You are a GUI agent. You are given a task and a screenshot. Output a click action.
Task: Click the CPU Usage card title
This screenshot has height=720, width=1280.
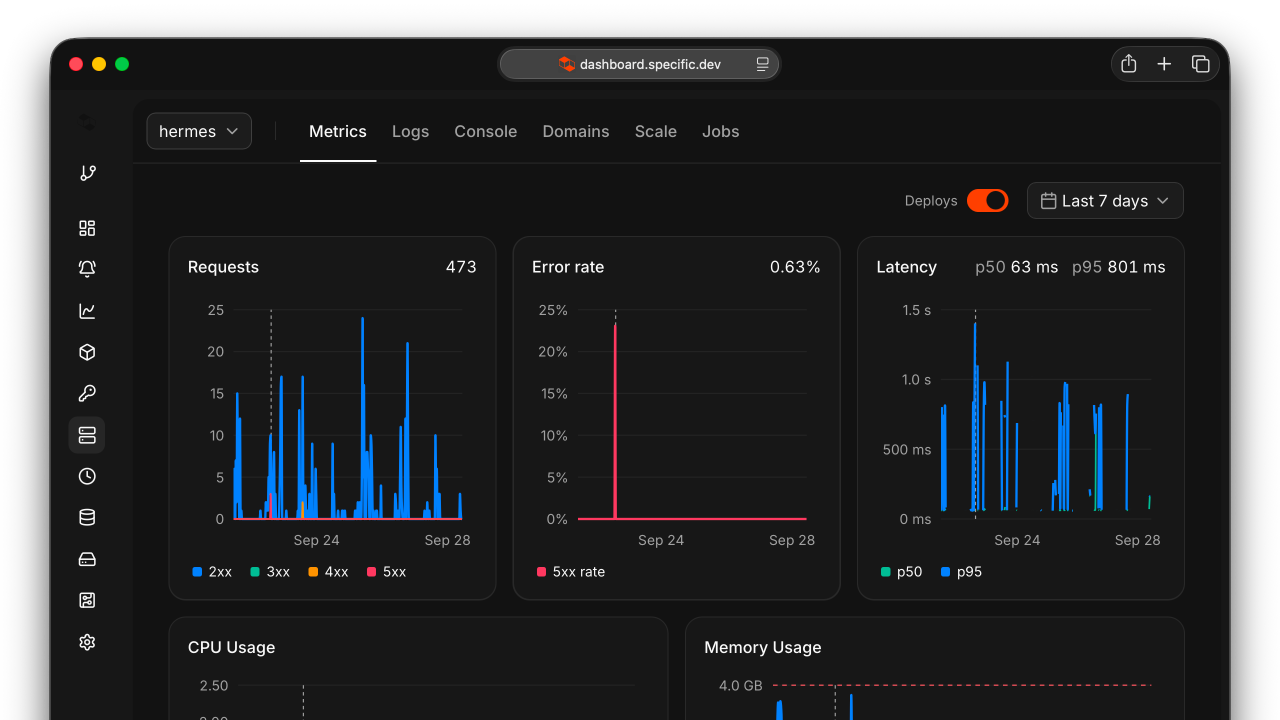231,647
